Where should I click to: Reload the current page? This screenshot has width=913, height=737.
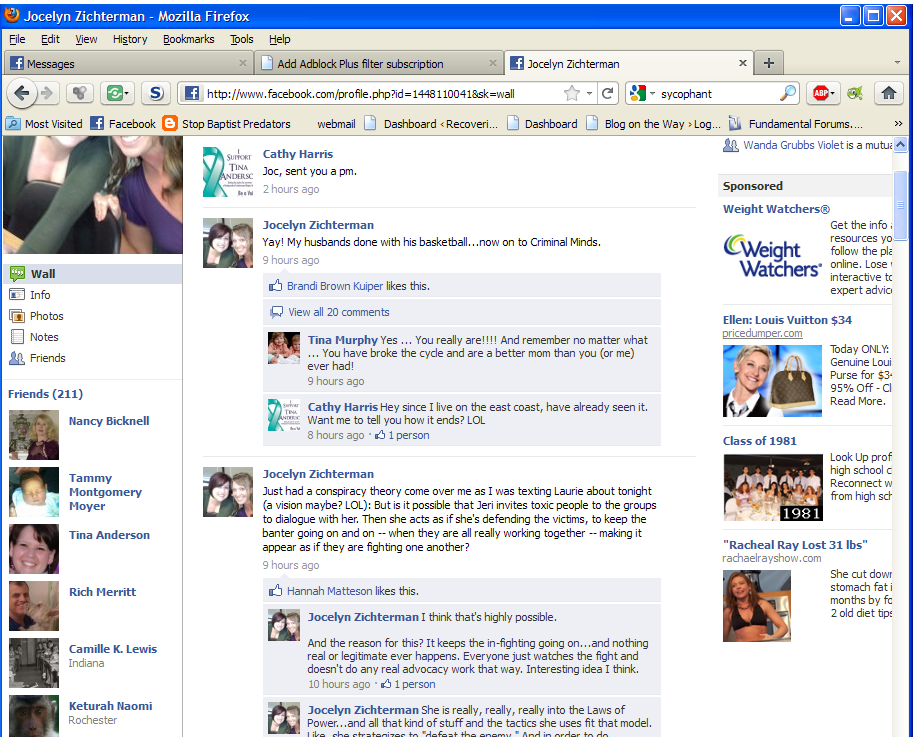[607, 93]
